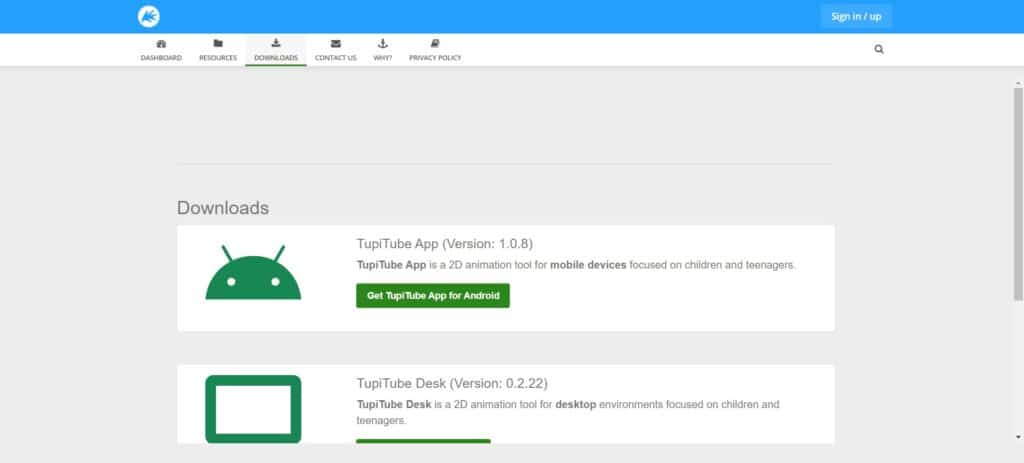The image size is (1024, 463).
Task: Click the green desktop monitor image
Action: tap(253, 409)
